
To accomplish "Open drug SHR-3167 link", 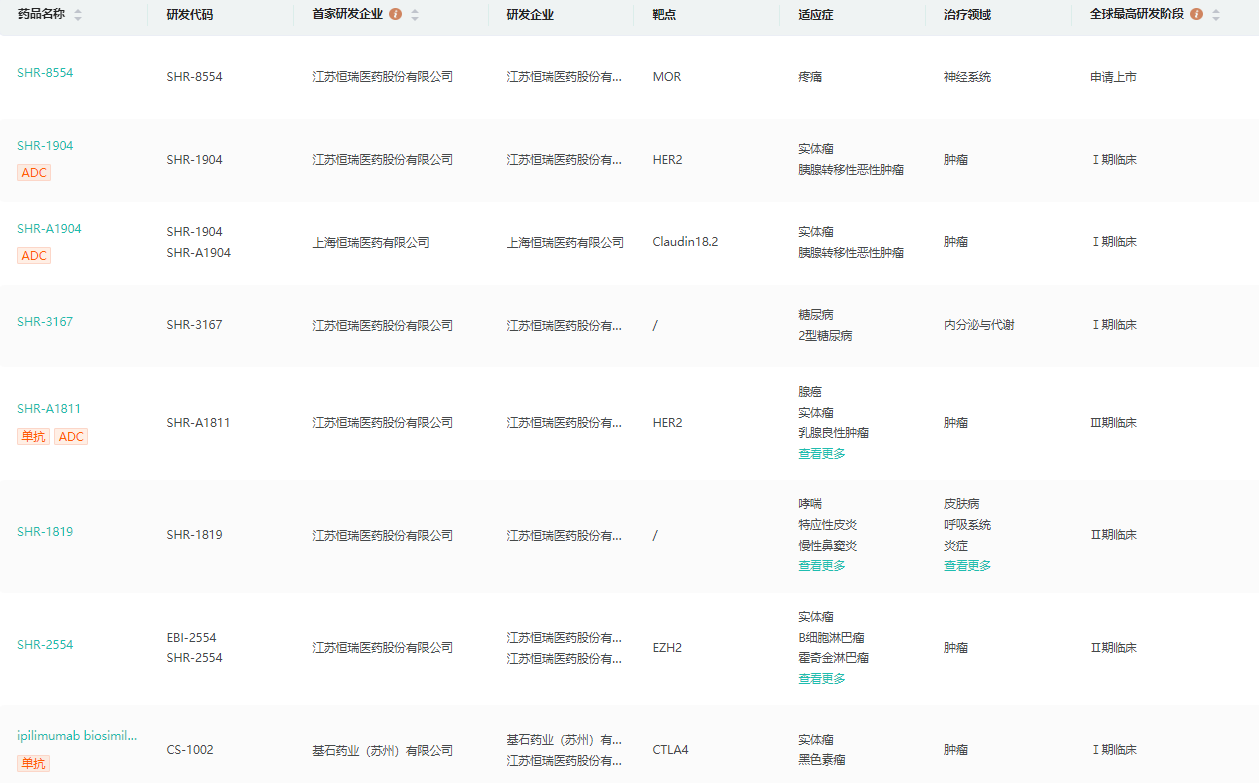I will point(45,322).
